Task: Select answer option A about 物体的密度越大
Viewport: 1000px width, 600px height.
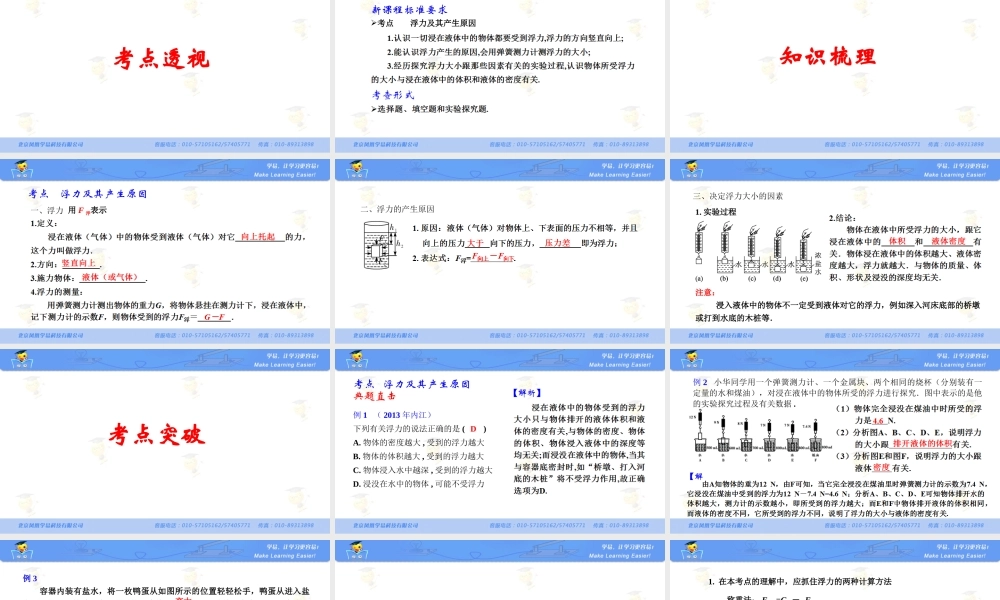Action: [x=416, y=441]
